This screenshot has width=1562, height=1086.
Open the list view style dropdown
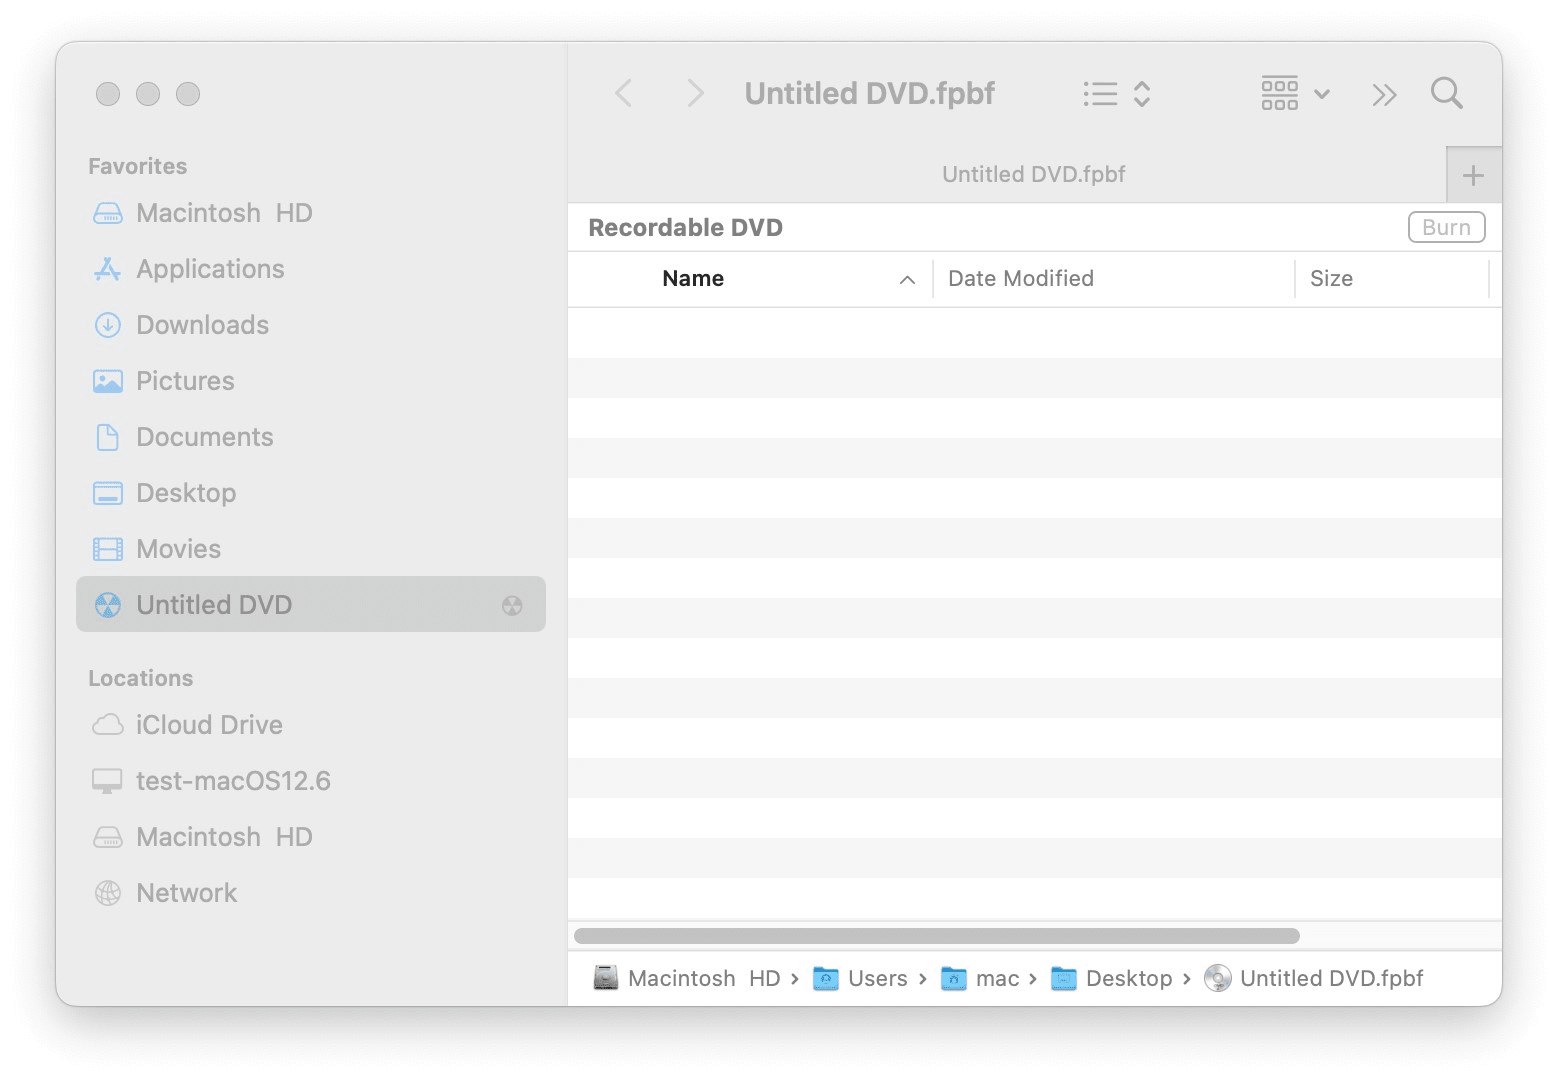tap(1117, 94)
